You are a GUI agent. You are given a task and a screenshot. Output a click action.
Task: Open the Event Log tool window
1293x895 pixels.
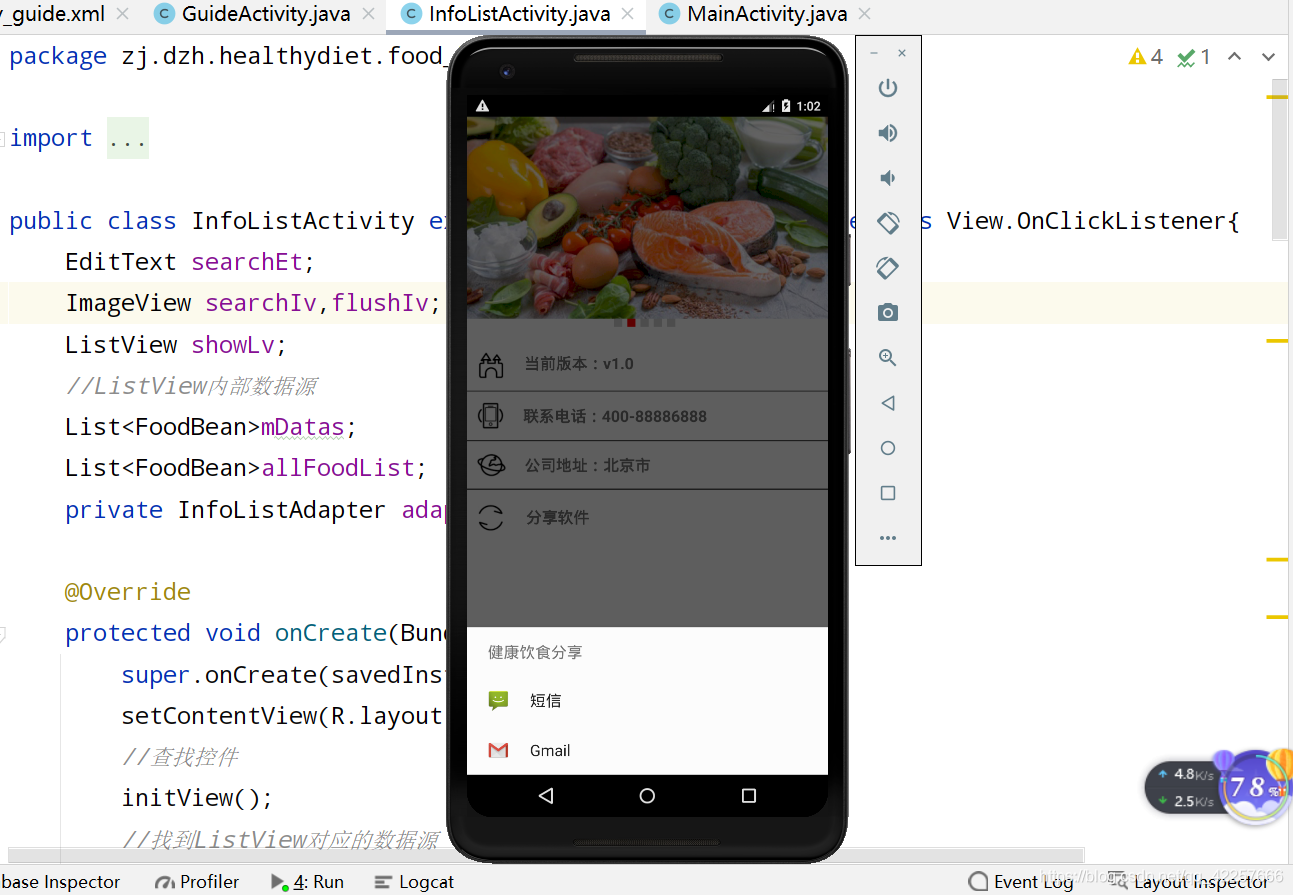tap(1021, 882)
